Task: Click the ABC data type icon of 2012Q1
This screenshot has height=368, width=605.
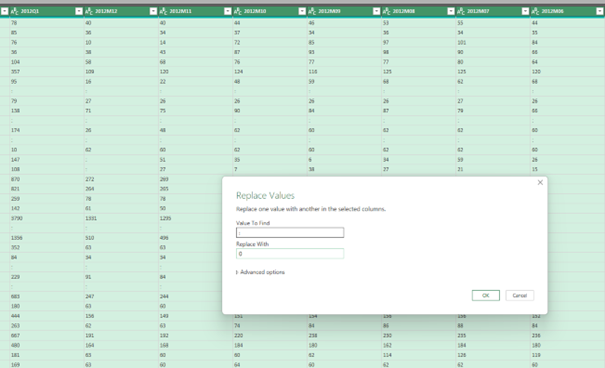Action: [14, 12]
